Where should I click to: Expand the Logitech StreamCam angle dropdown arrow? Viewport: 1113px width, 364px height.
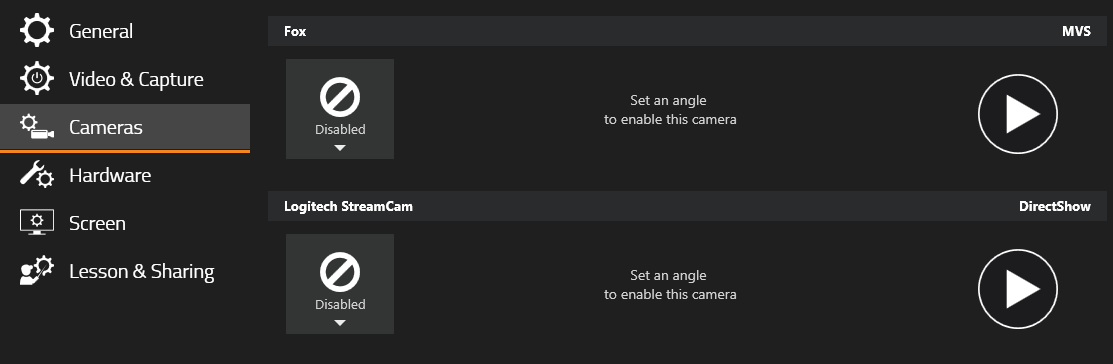tap(340, 323)
